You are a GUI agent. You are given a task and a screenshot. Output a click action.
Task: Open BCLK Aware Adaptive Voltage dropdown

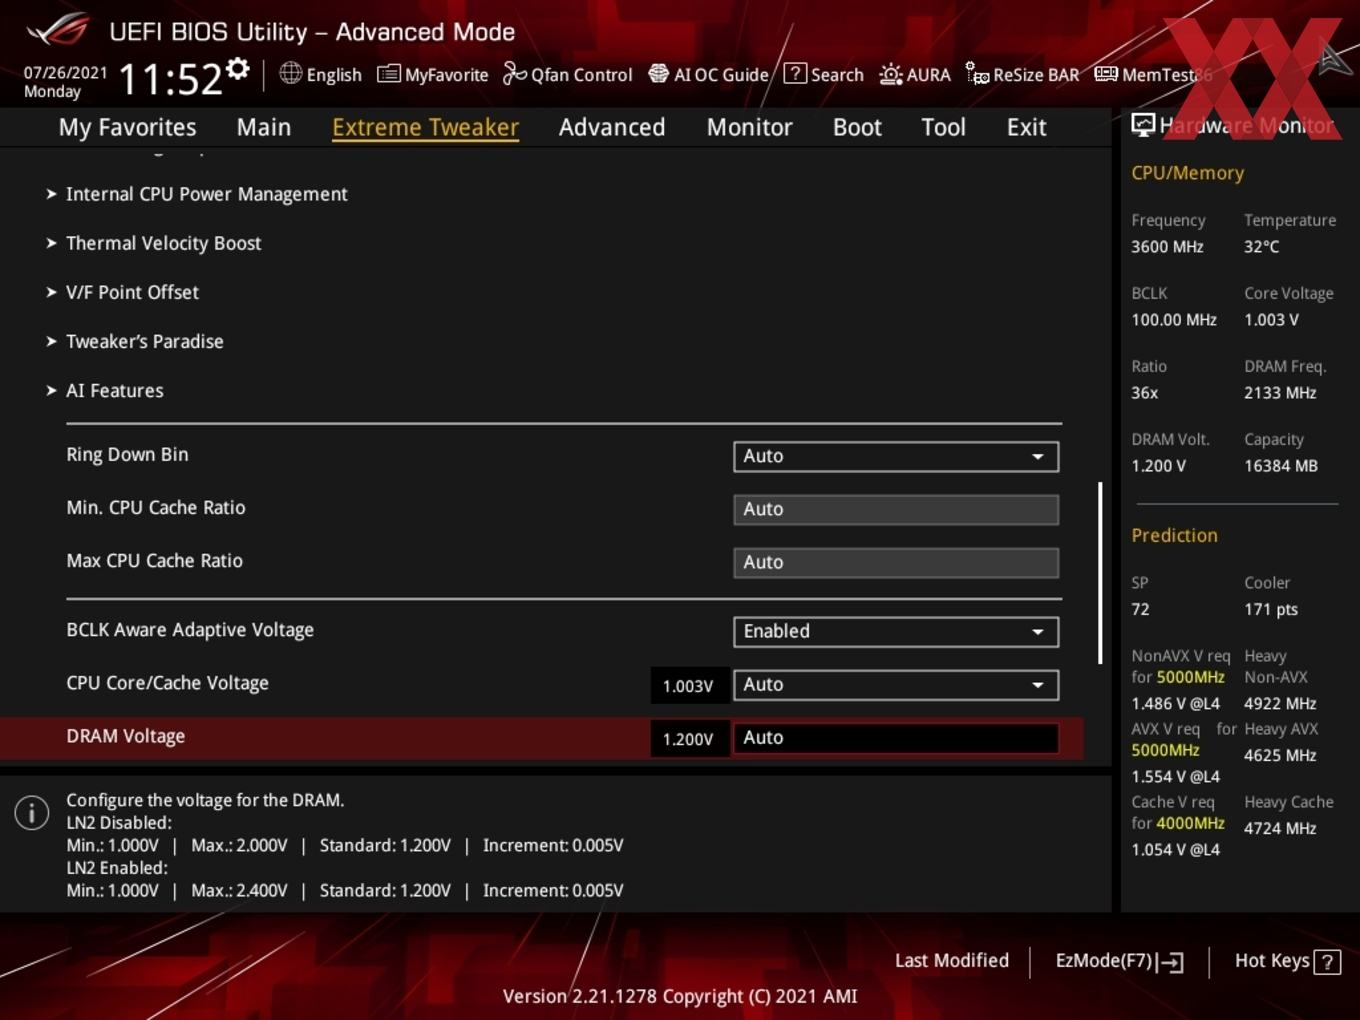(896, 631)
